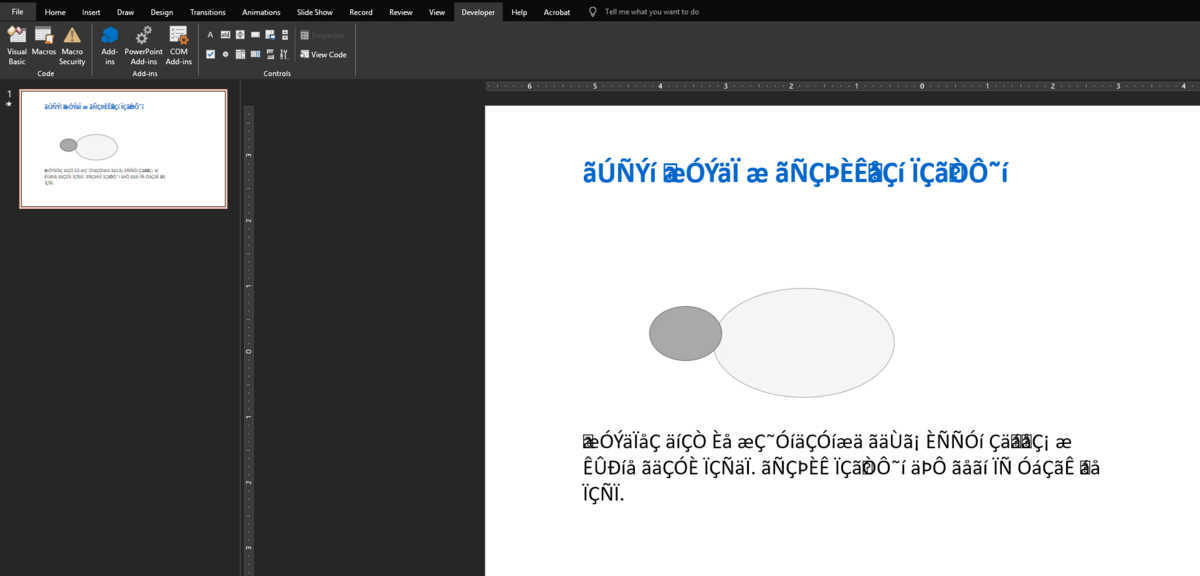Screen dimensions: 1200x576
Task: Open the More Controls tools icon
Action: click(x=284, y=54)
